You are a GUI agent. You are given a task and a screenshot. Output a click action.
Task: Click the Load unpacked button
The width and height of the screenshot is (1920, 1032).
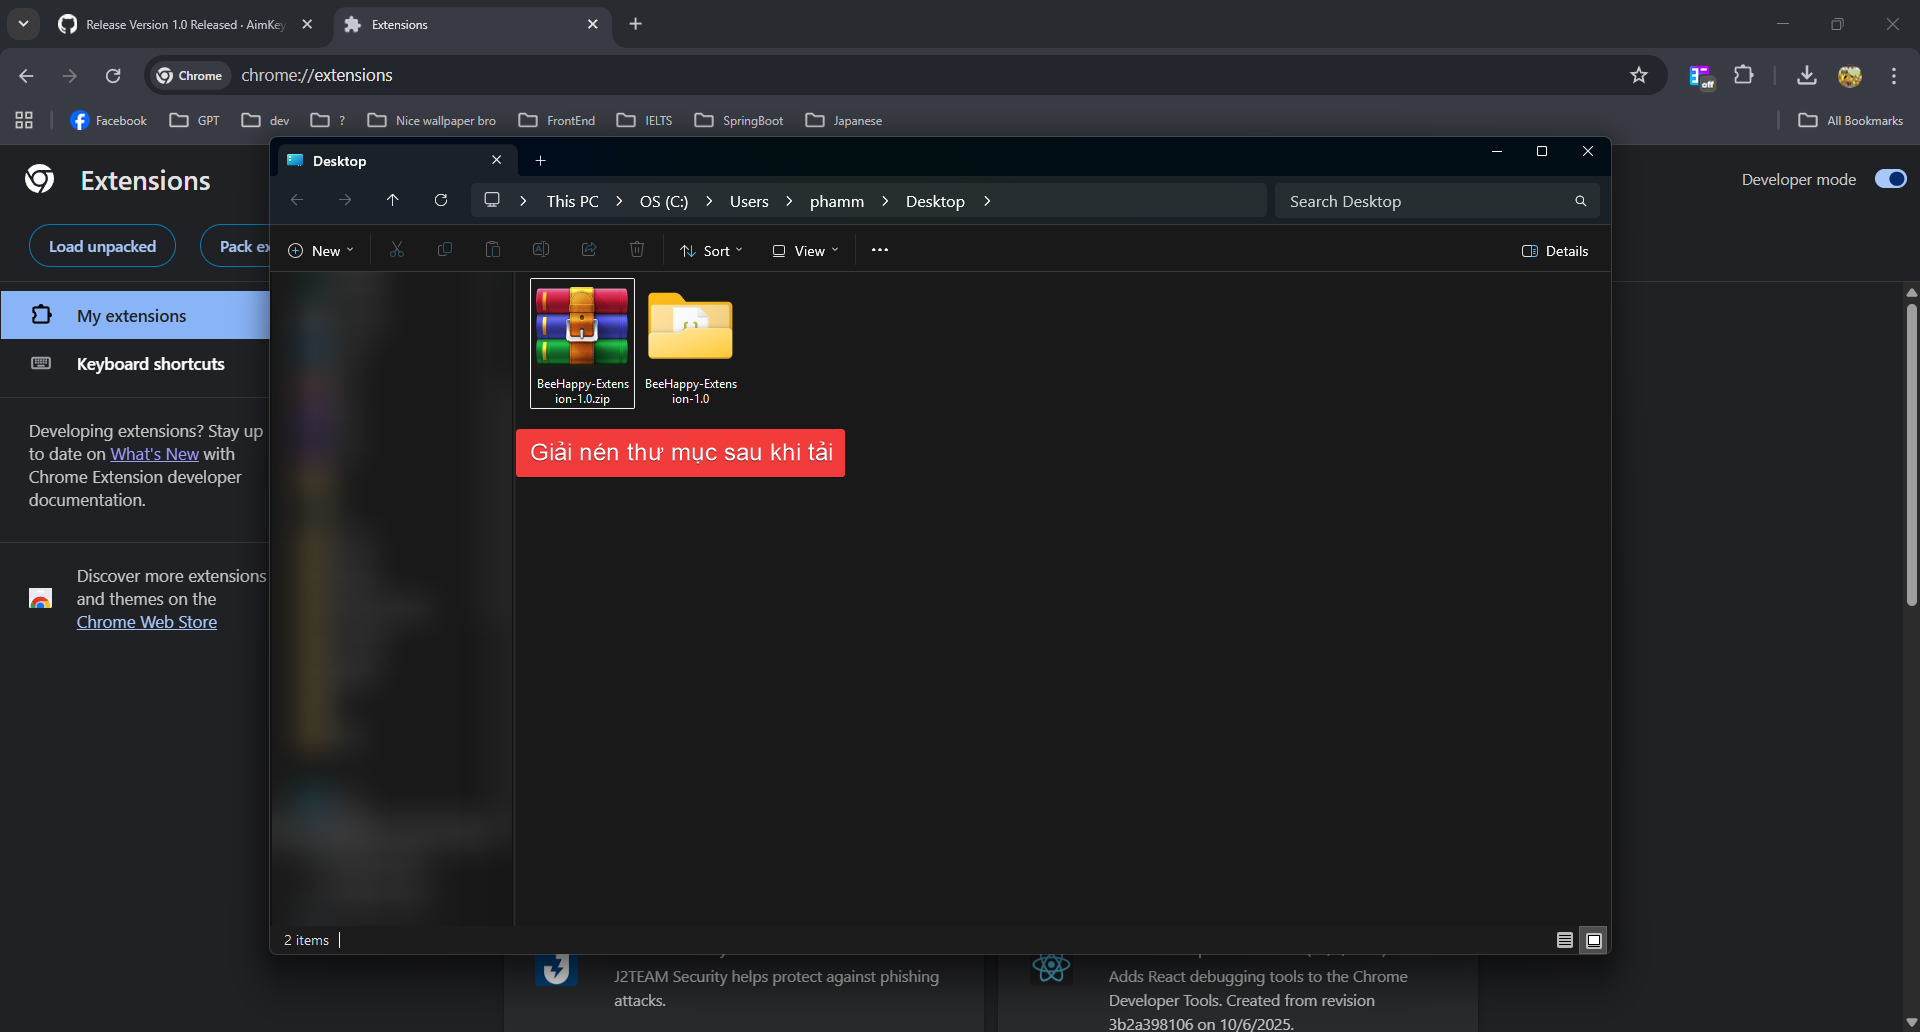(x=102, y=245)
